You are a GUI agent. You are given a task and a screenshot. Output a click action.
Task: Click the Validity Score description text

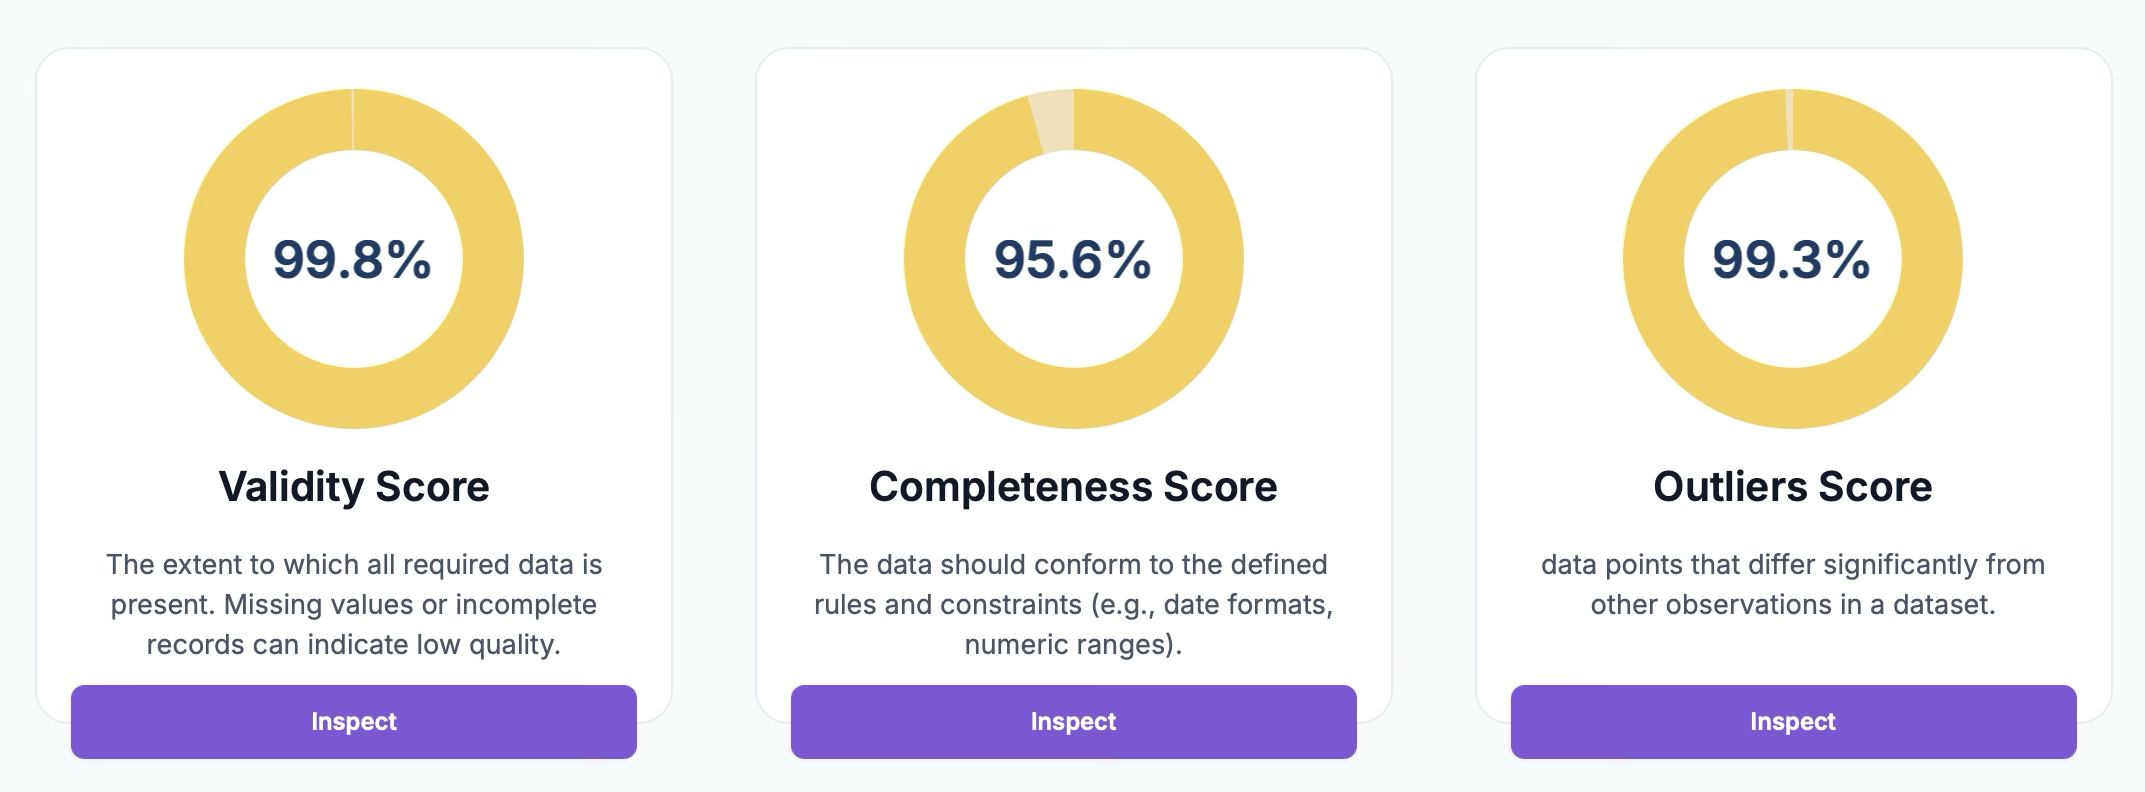coord(353,604)
